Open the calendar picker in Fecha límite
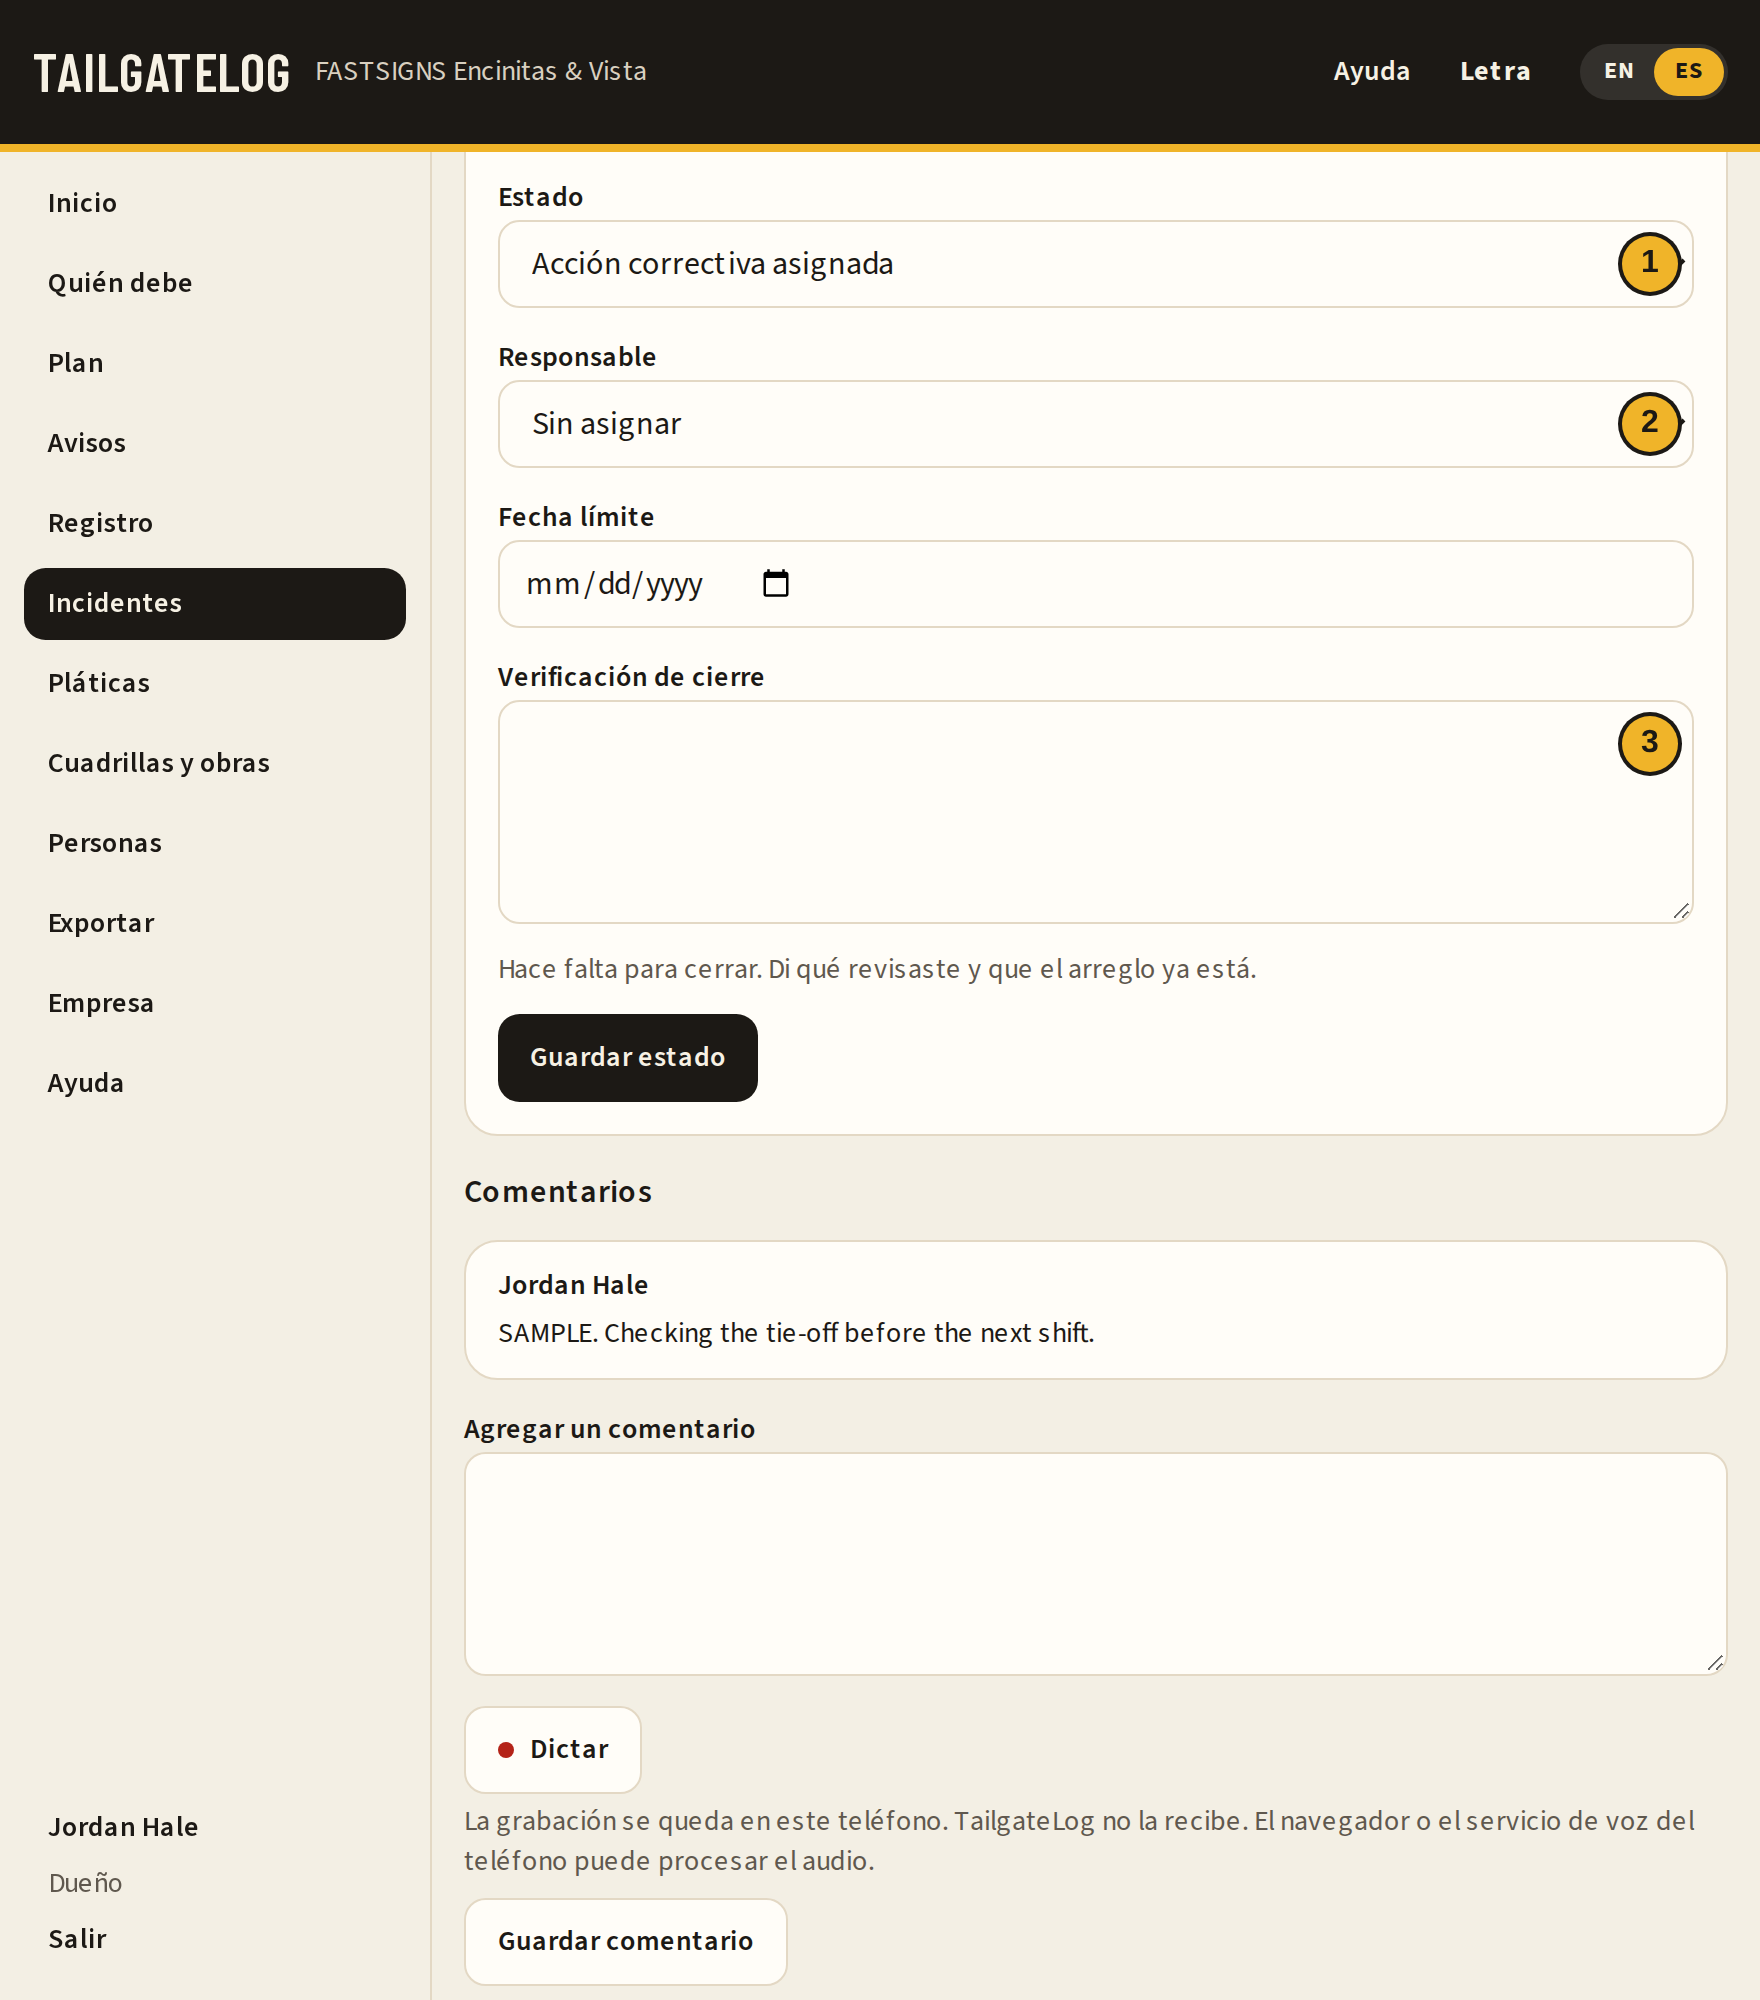Image resolution: width=1760 pixels, height=2000 pixels. (776, 583)
